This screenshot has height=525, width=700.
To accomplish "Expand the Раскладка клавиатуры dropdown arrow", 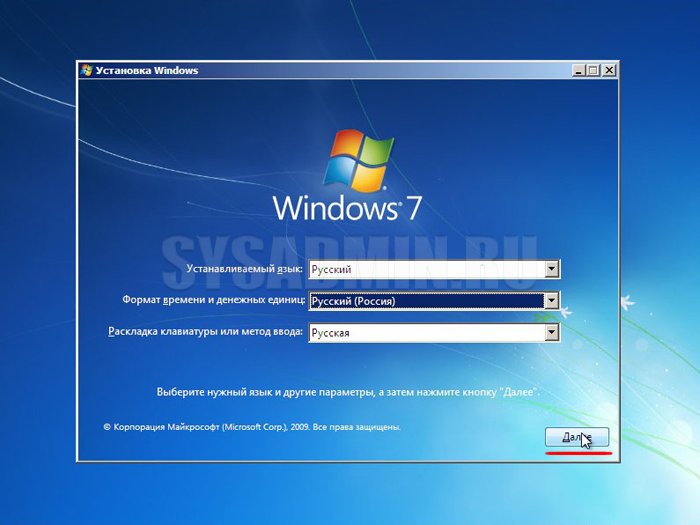I will tap(551, 333).
